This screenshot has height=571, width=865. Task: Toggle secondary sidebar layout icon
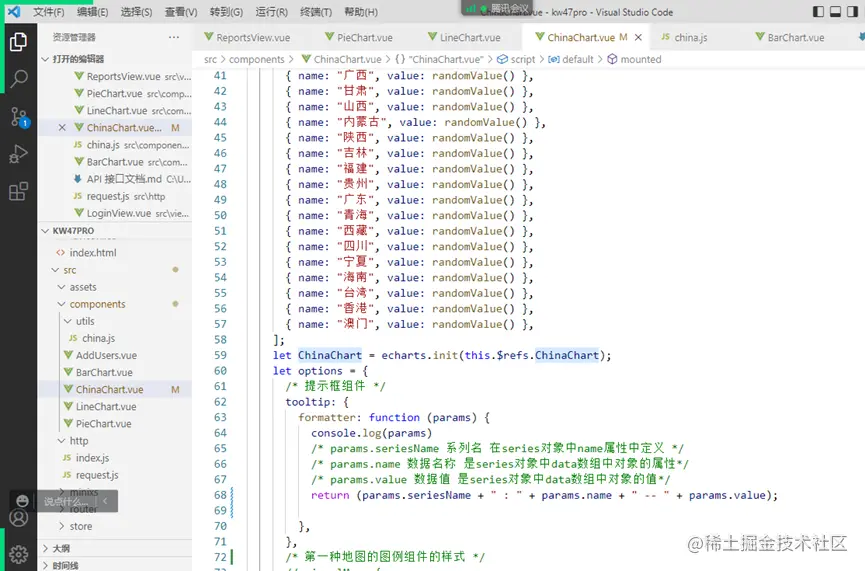click(x=853, y=12)
